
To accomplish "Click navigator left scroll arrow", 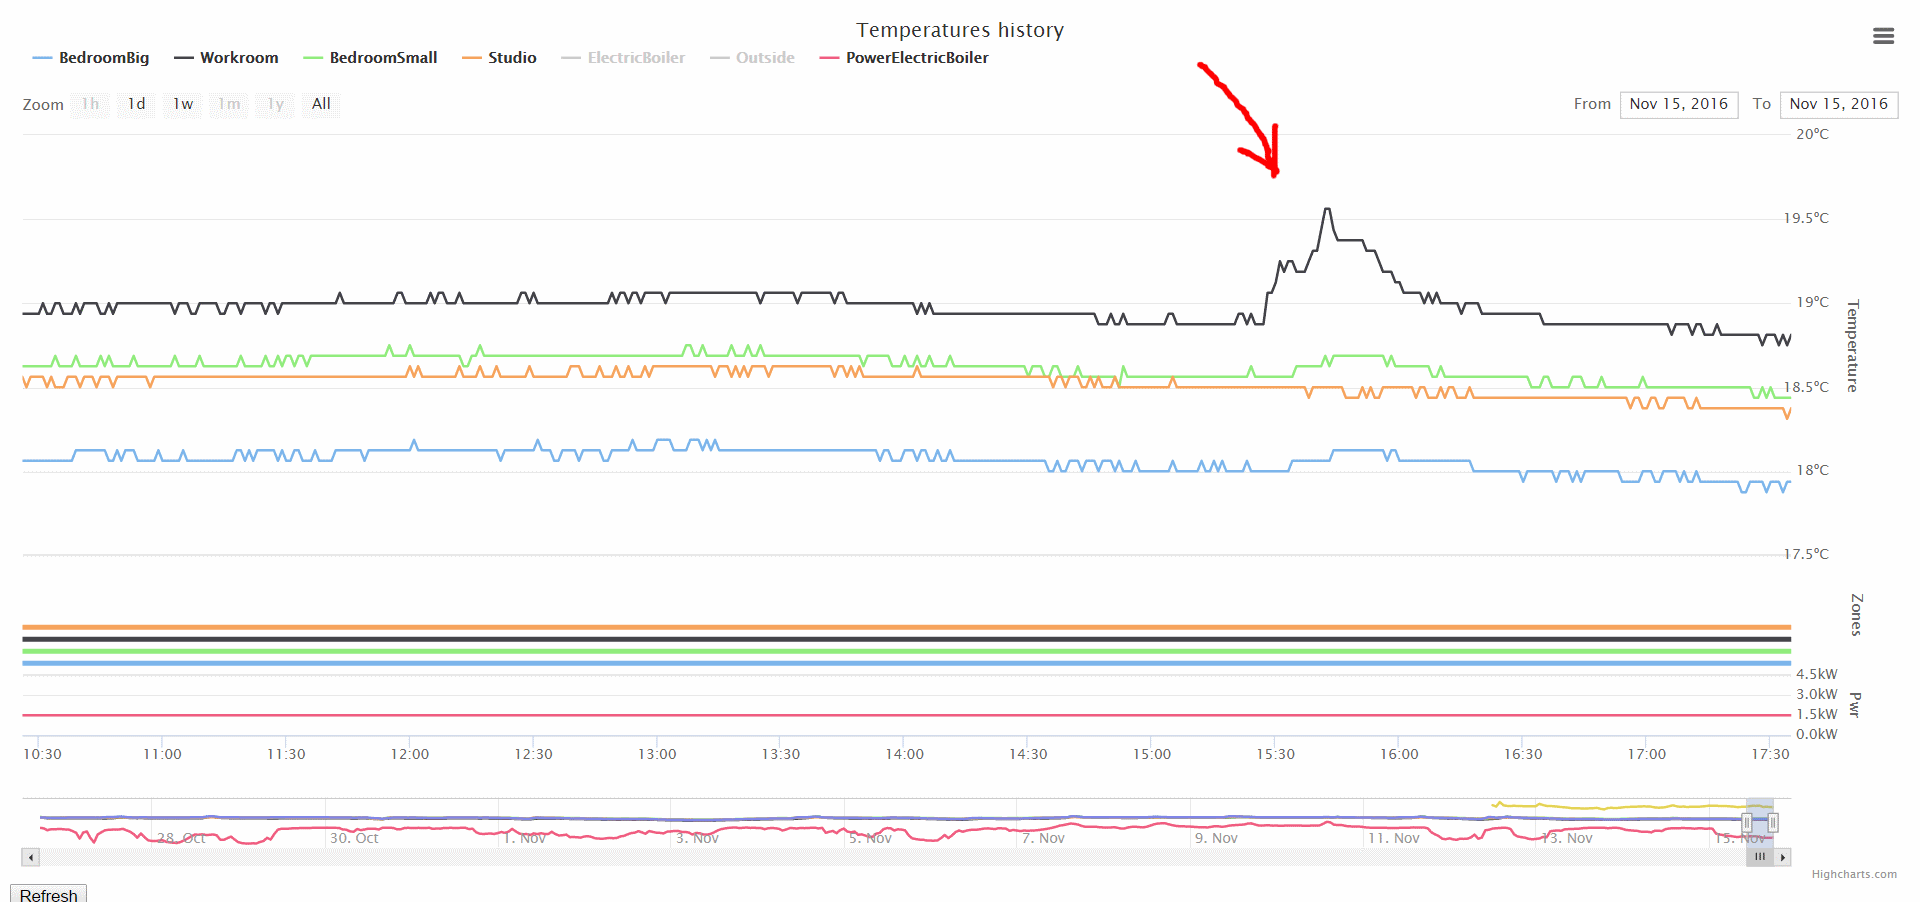I will 31,857.
